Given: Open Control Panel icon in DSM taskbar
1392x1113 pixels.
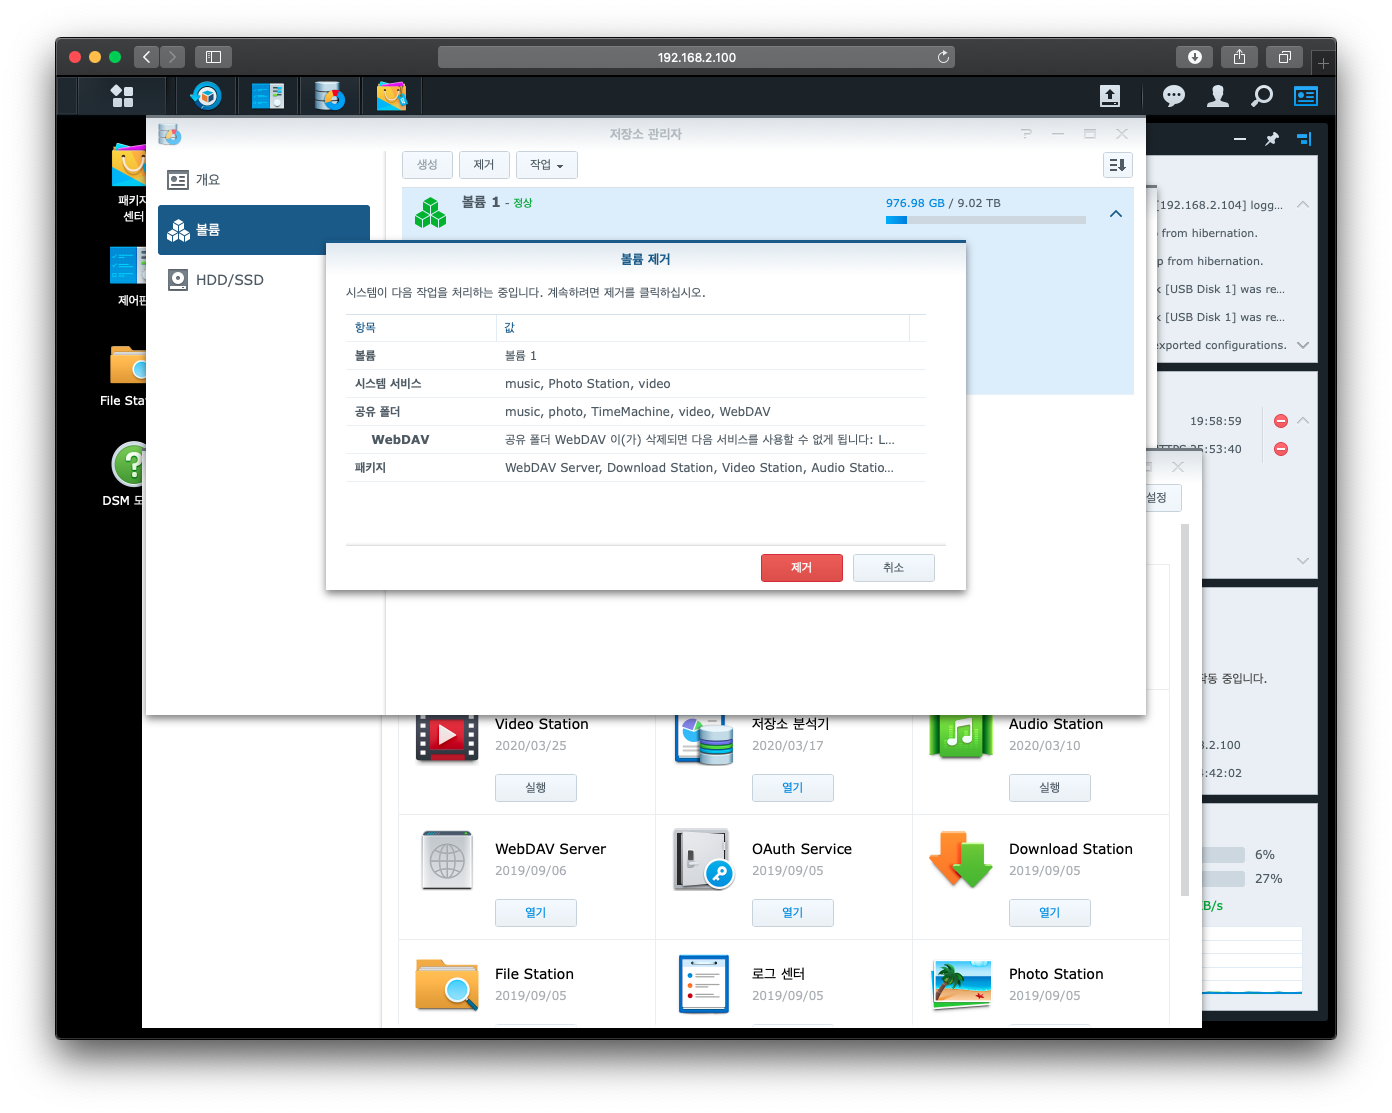Looking at the screenshot, I should (268, 96).
